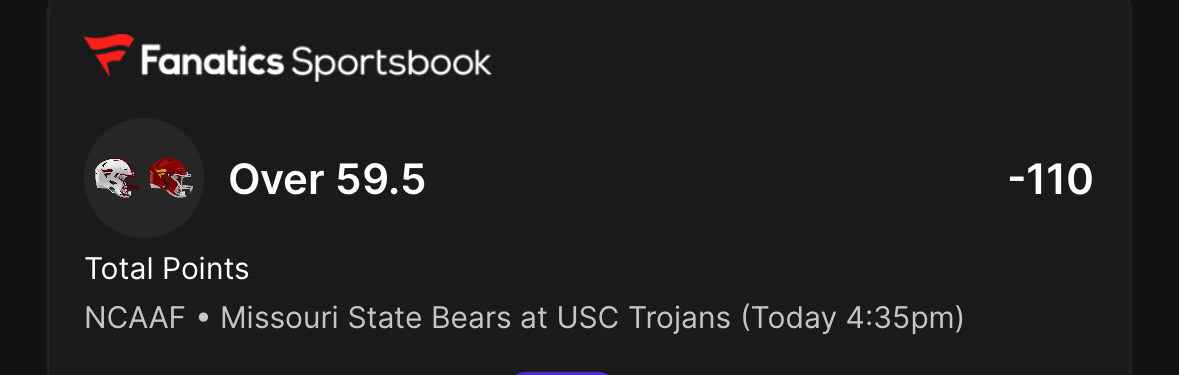
Task: Open Missouri State Bears at USC Trojans matchup
Action: tap(475, 319)
